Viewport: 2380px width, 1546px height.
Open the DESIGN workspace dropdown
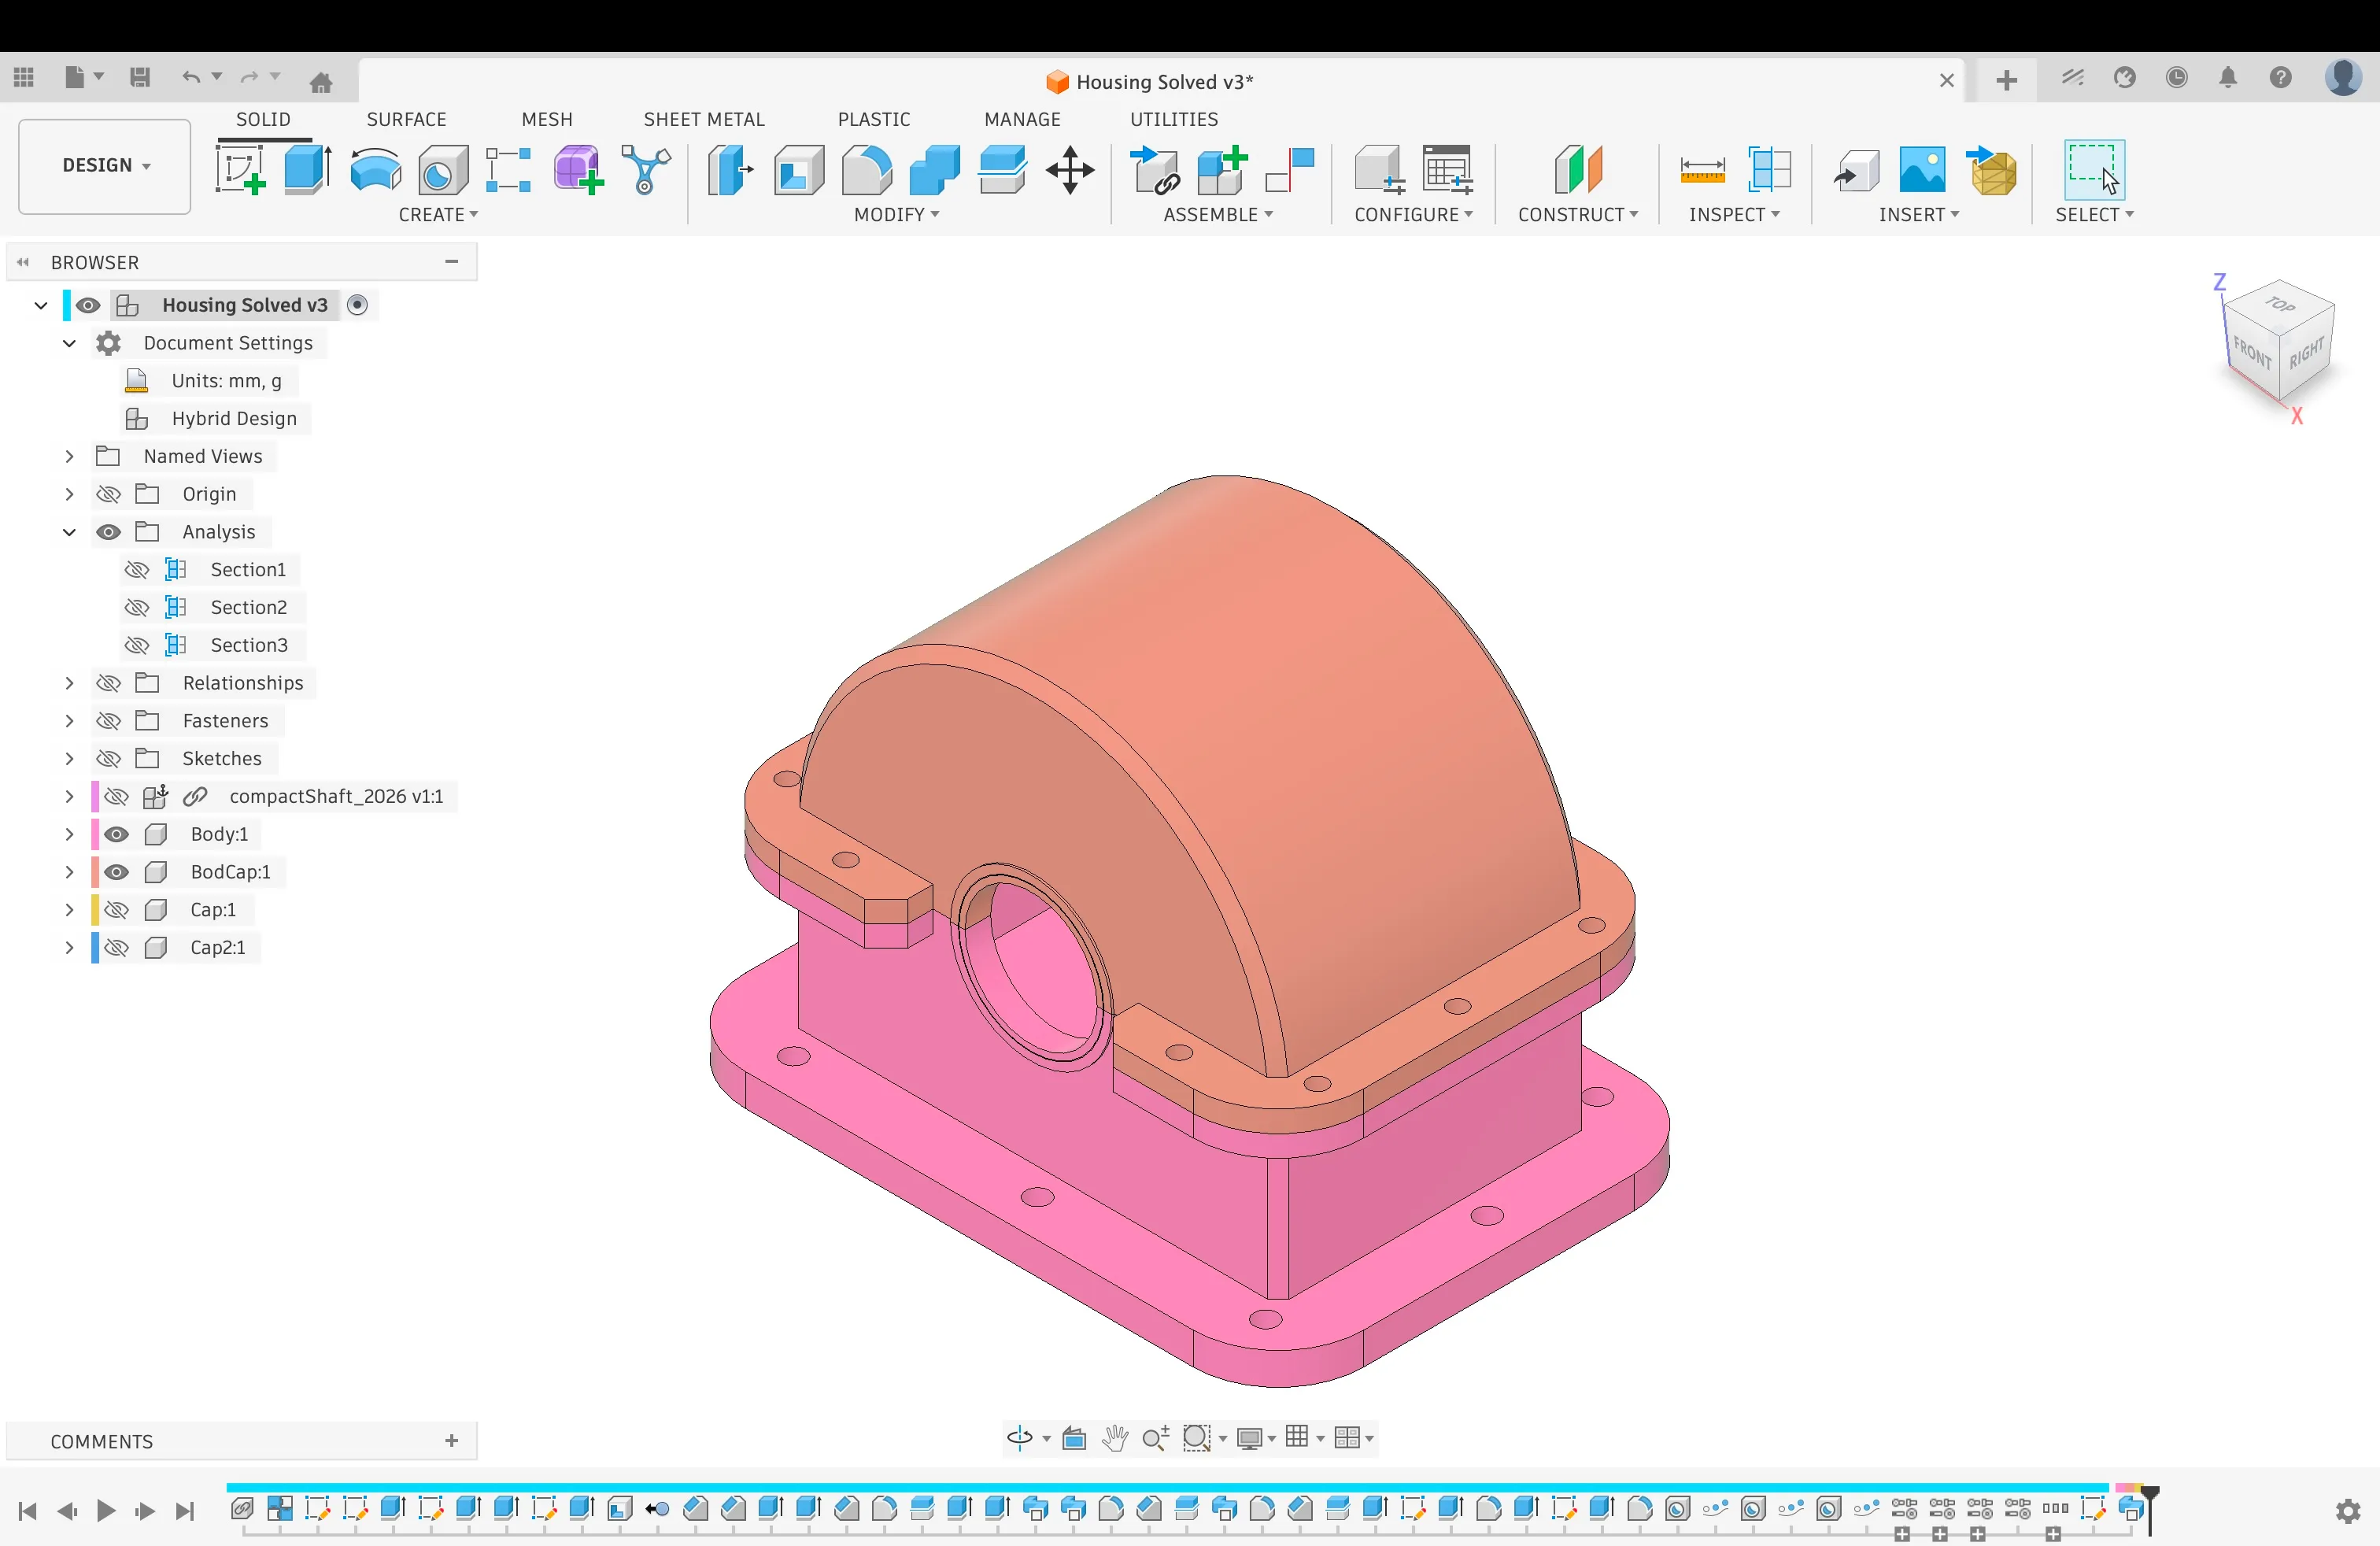click(105, 165)
